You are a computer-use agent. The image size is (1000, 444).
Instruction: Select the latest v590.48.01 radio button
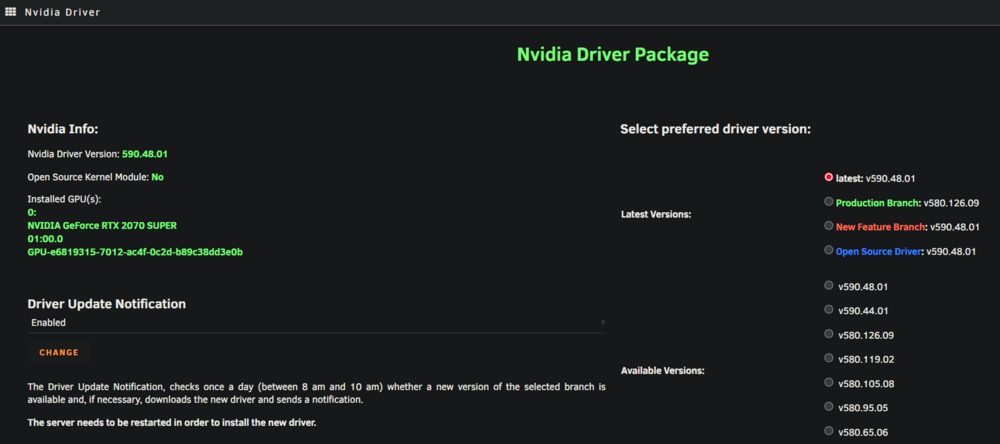click(x=828, y=177)
